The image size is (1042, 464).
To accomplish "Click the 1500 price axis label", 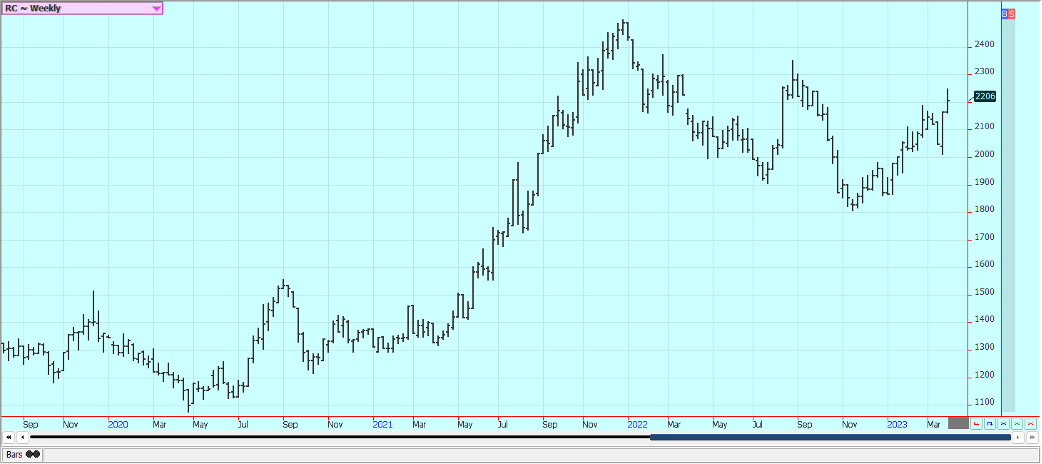I will point(984,292).
